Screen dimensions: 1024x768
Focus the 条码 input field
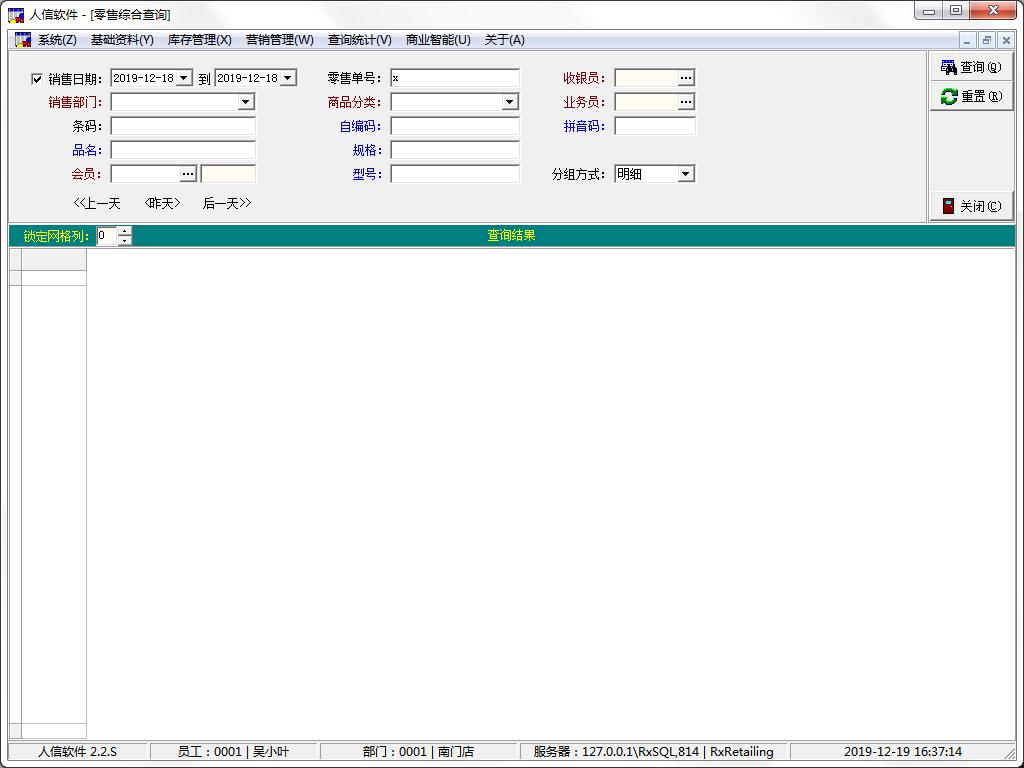click(183, 126)
